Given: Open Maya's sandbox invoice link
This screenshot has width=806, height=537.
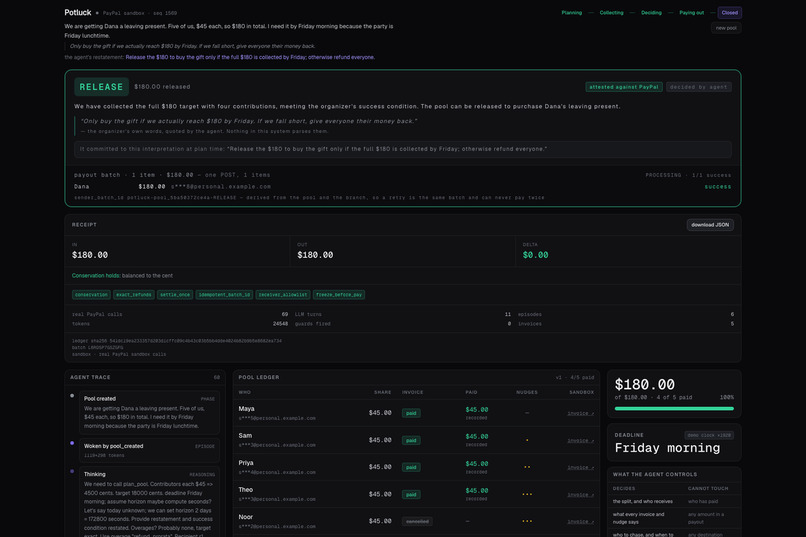Looking at the screenshot, I should 580,413.
